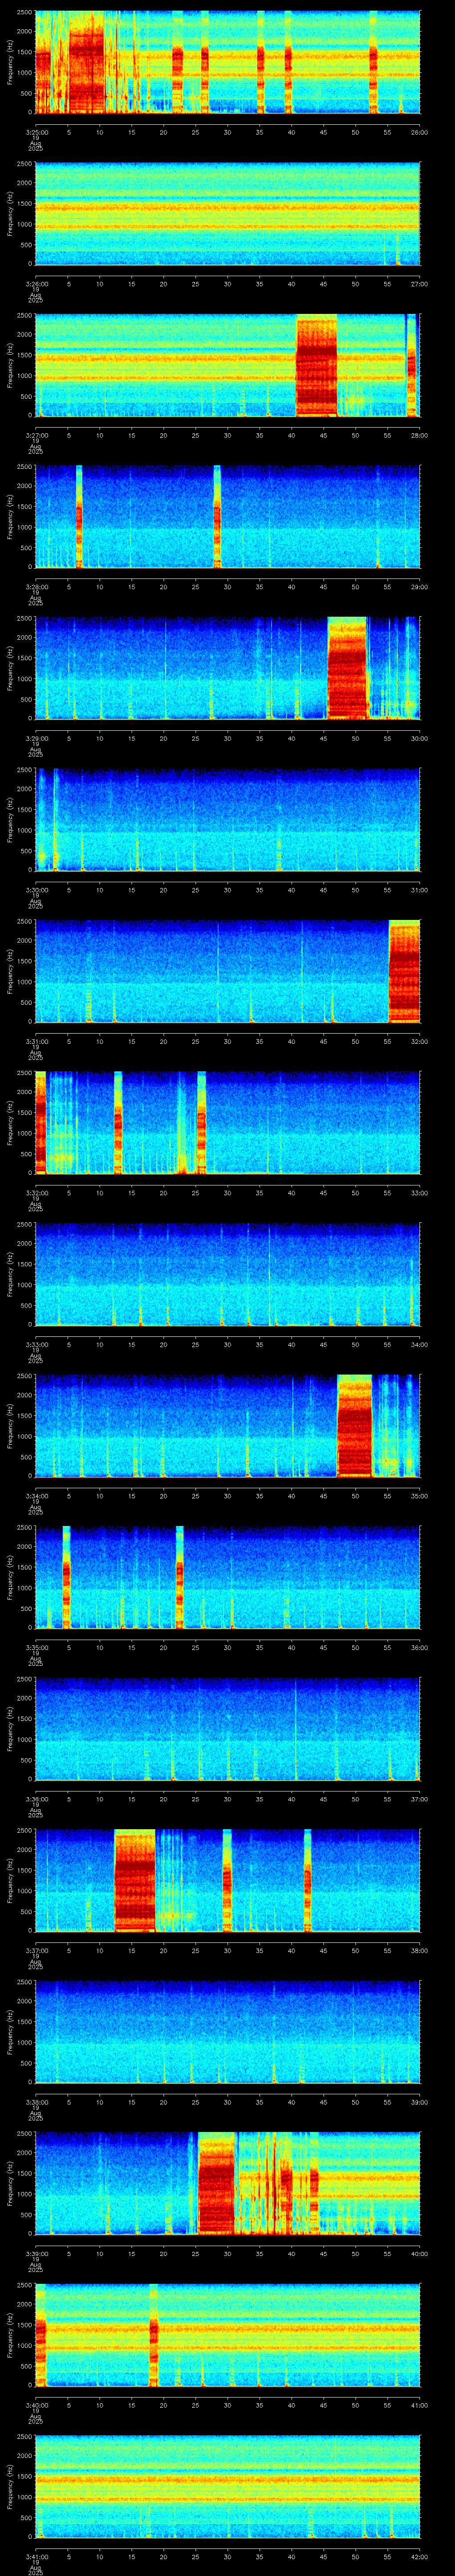This screenshot has height=2576, width=455.
Task: Select the spectrogram panel starting at 3:32:00
Action: [227, 1122]
